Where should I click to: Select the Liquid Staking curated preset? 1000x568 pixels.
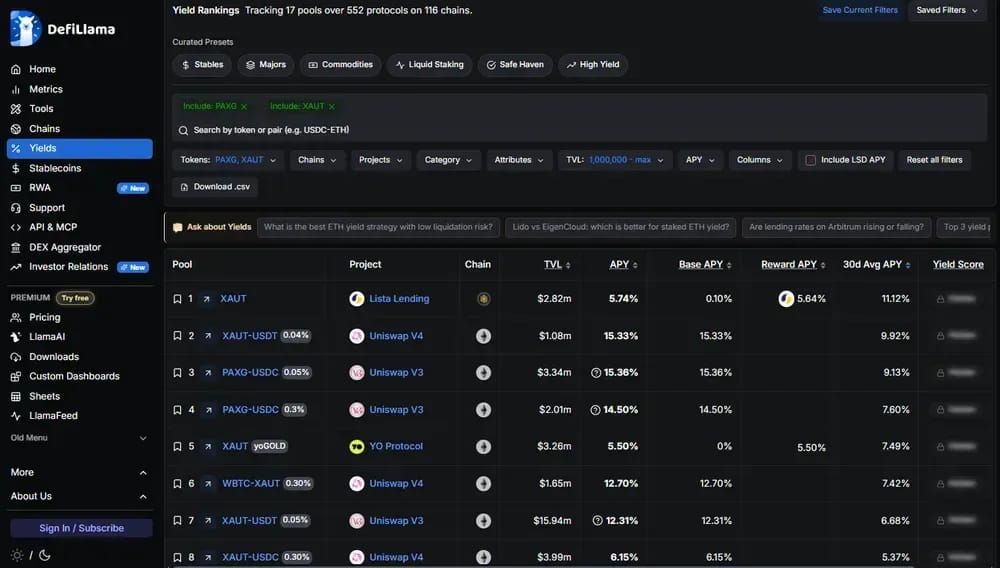[x=430, y=64]
